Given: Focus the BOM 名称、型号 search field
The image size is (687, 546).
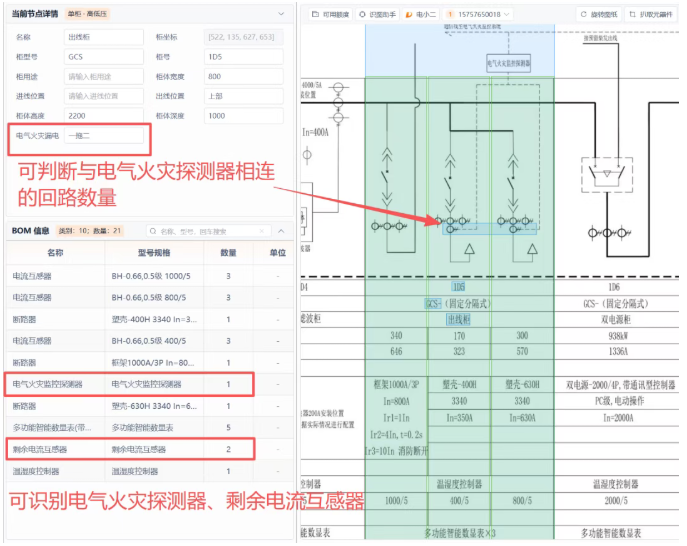Looking at the screenshot, I should [x=208, y=231].
